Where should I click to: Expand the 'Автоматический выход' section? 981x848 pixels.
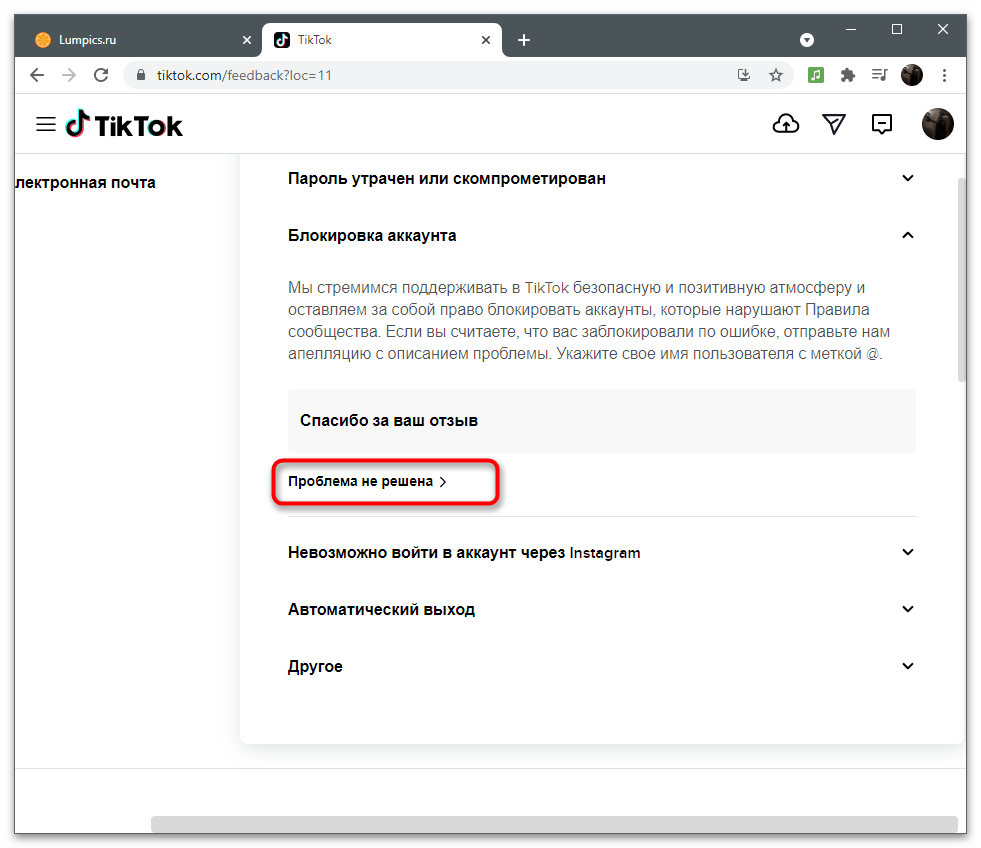(x=908, y=609)
